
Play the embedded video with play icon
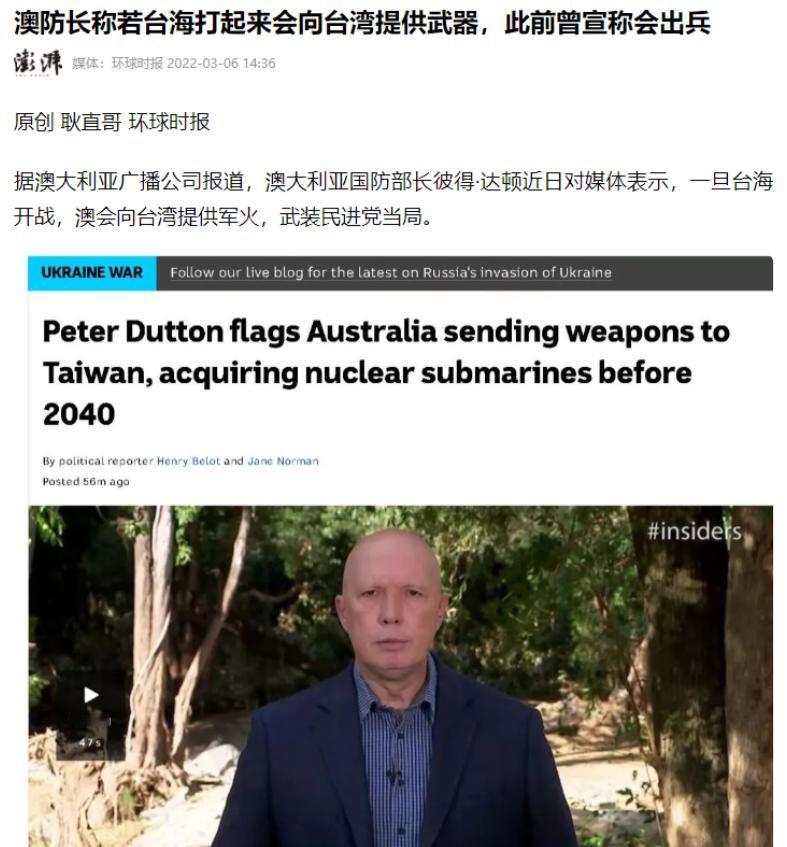91,695
